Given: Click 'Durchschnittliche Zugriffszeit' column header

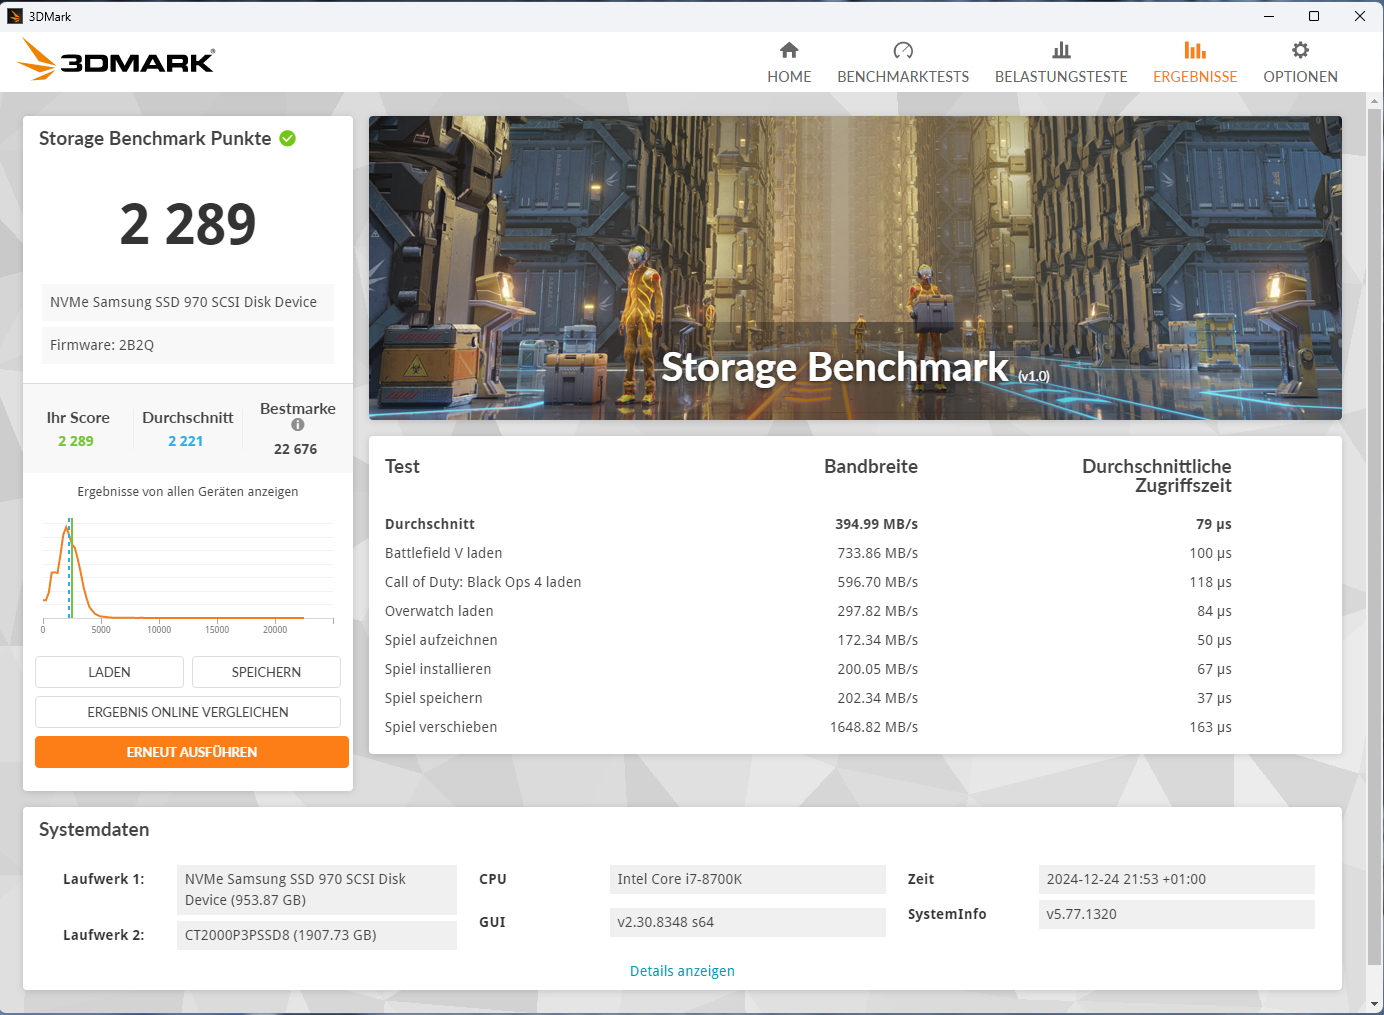Looking at the screenshot, I should 1157,476.
